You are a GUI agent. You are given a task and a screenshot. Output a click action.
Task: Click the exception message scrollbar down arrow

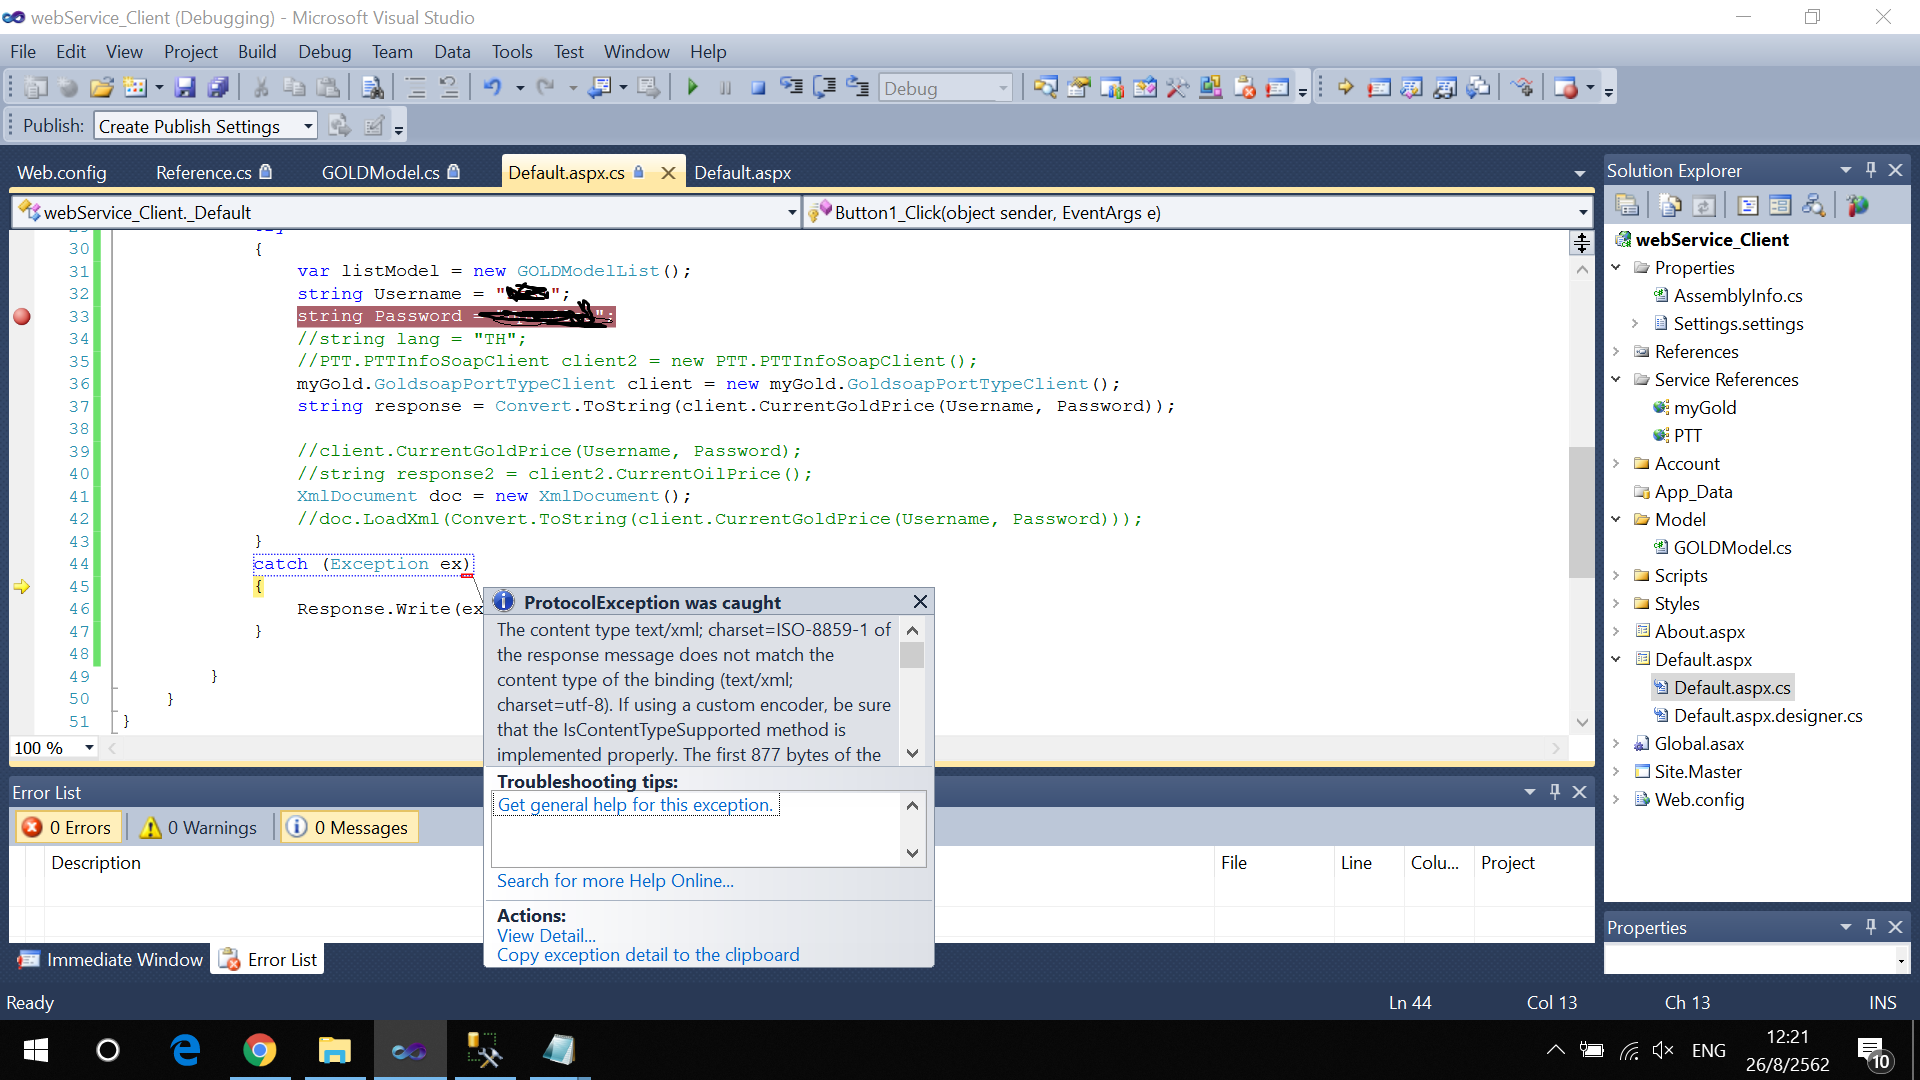click(x=912, y=753)
